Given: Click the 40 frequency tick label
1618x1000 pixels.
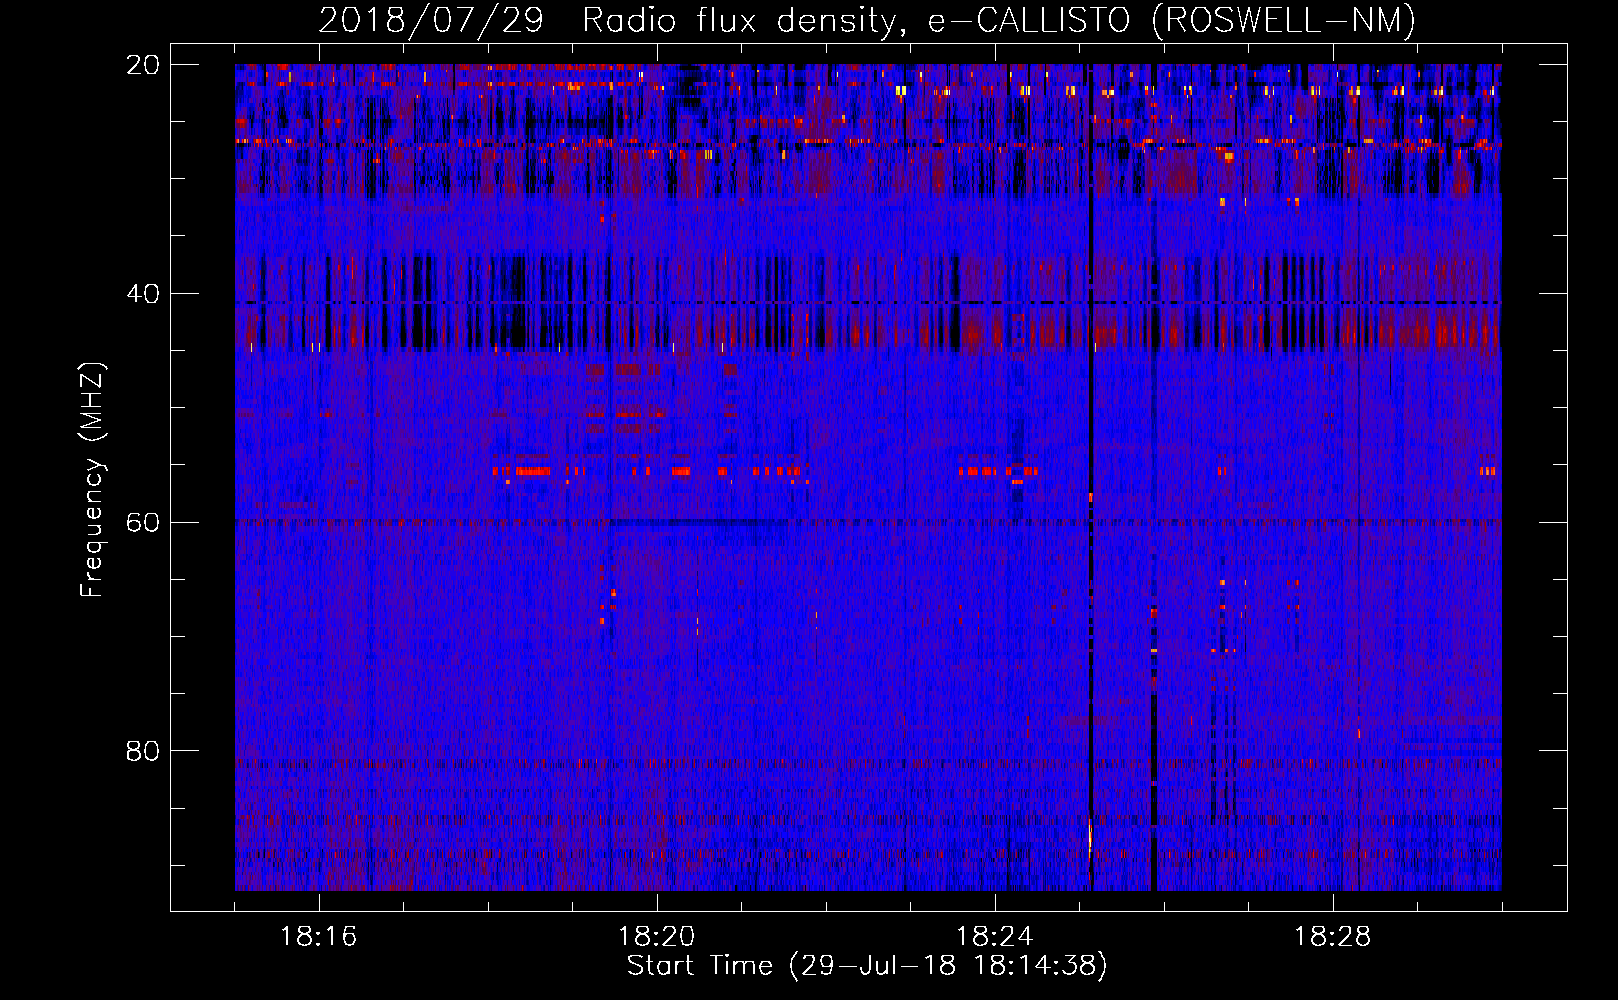Looking at the screenshot, I should (143, 294).
